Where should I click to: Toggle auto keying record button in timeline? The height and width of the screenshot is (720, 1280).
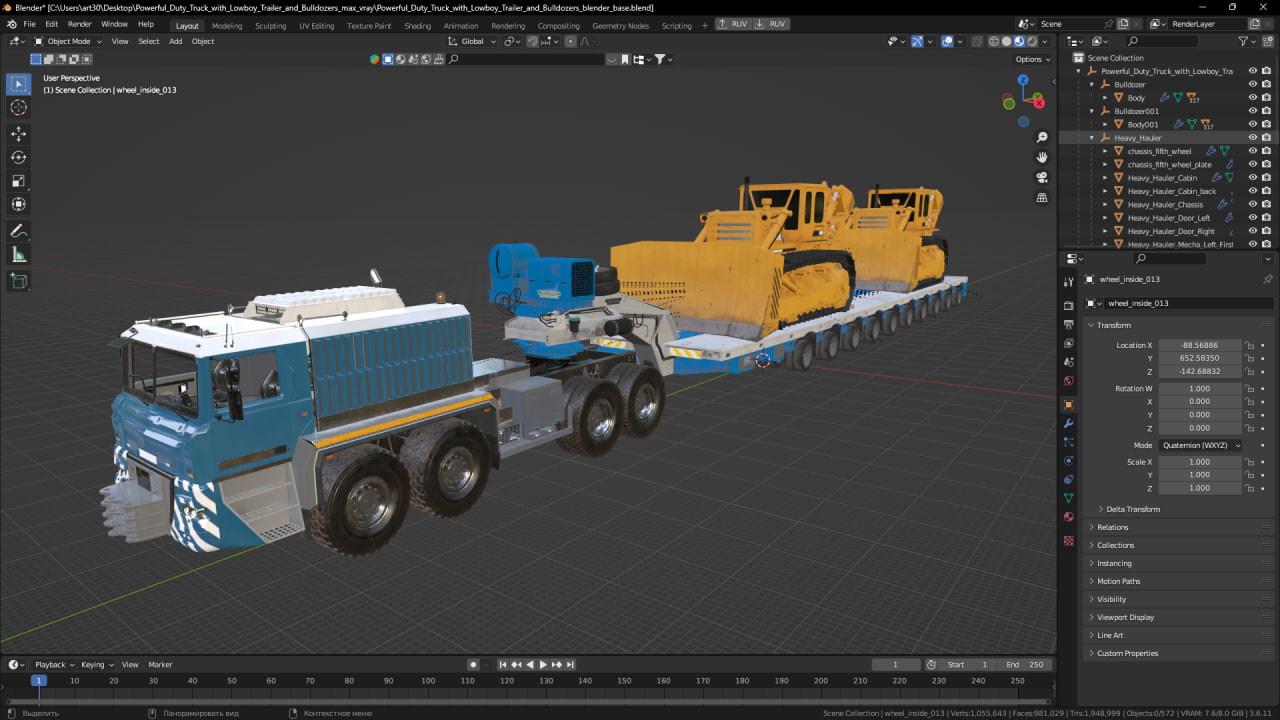point(473,665)
